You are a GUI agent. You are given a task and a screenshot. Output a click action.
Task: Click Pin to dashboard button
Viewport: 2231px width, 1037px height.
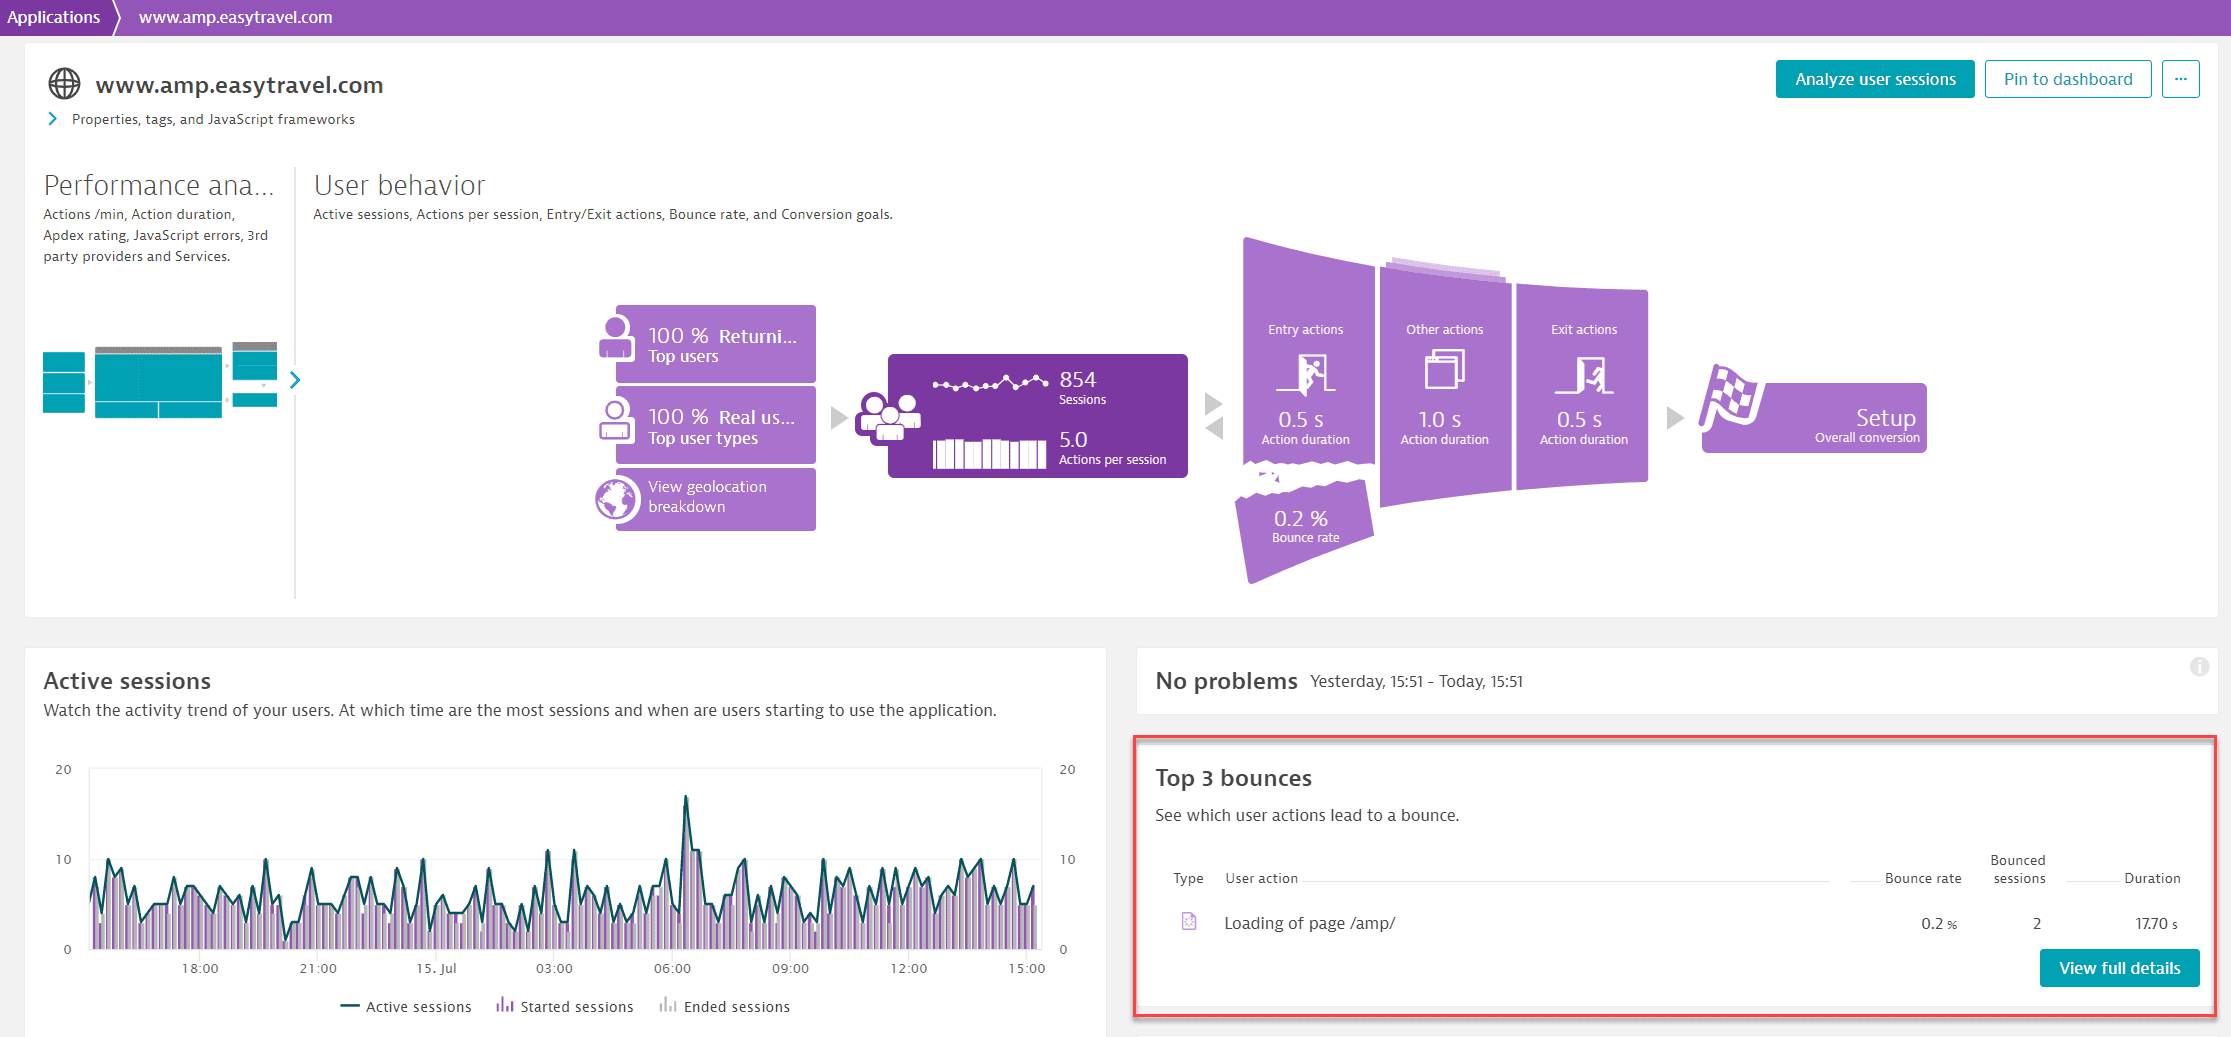click(x=2068, y=79)
